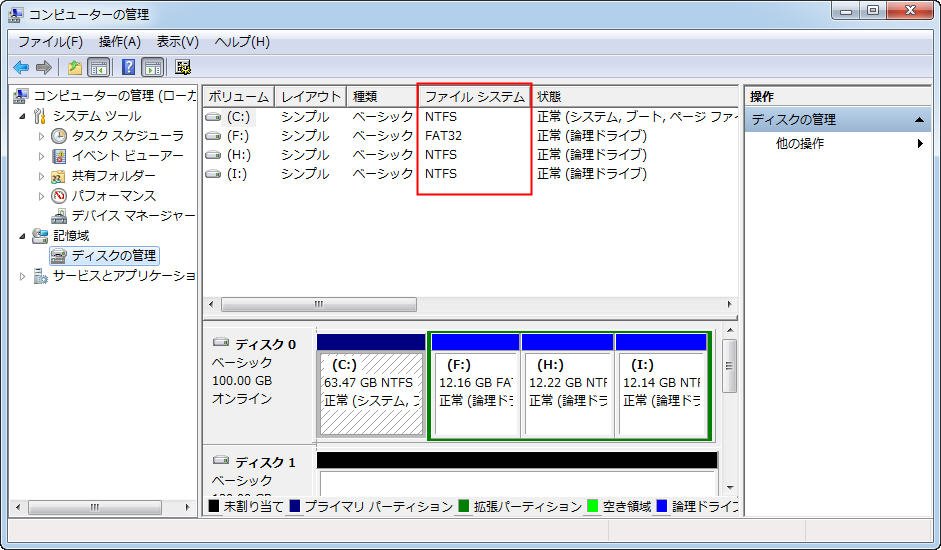The image size is (941, 550).
Task: Click the 共有フォルダー icon
Action: pyautogui.click(x=59, y=176)
